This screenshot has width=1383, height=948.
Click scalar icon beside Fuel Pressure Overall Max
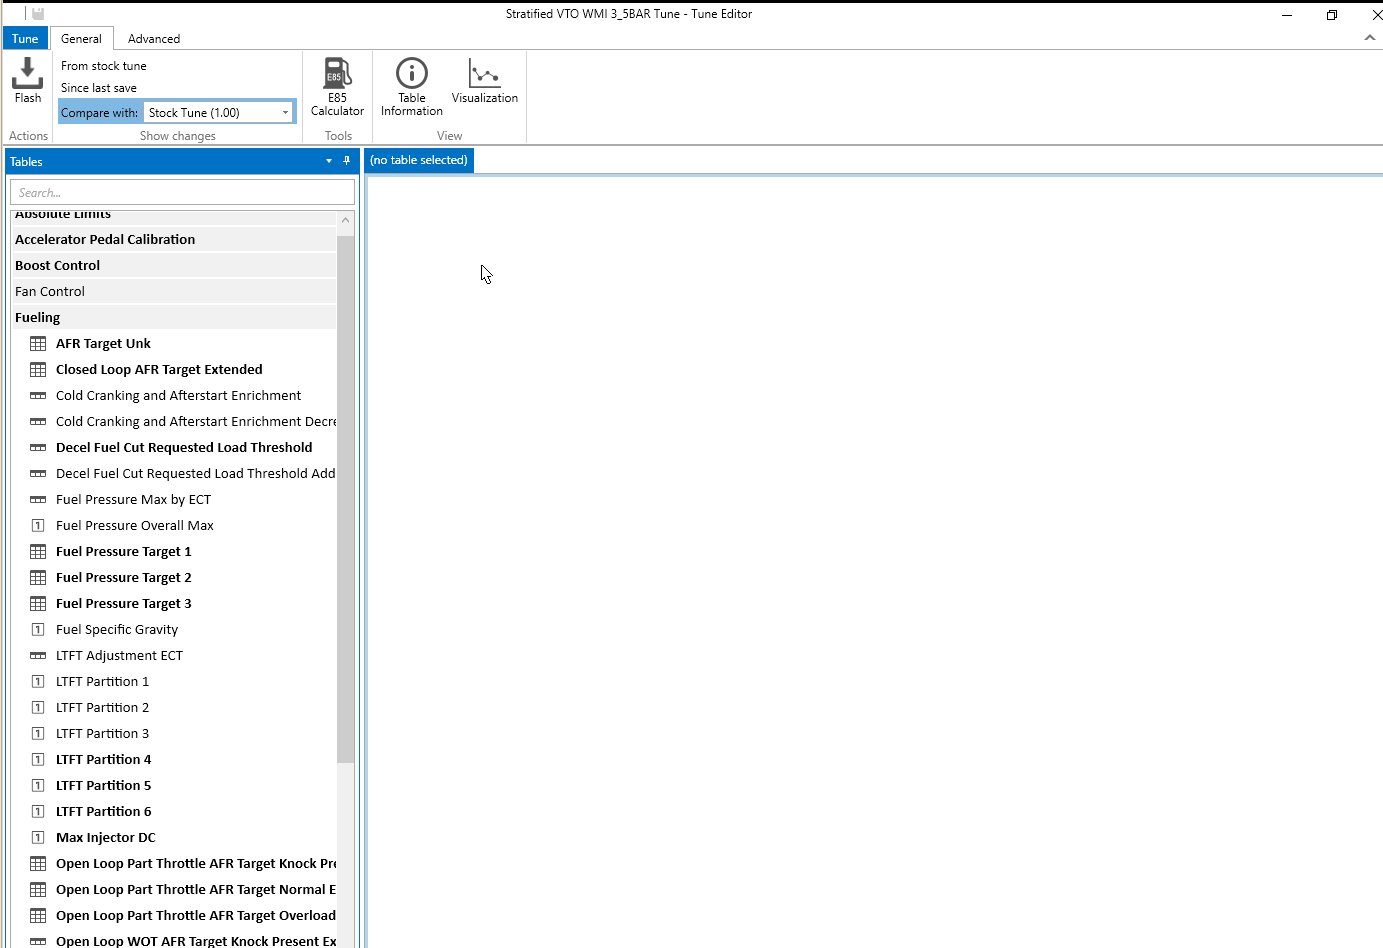(38, 525)
